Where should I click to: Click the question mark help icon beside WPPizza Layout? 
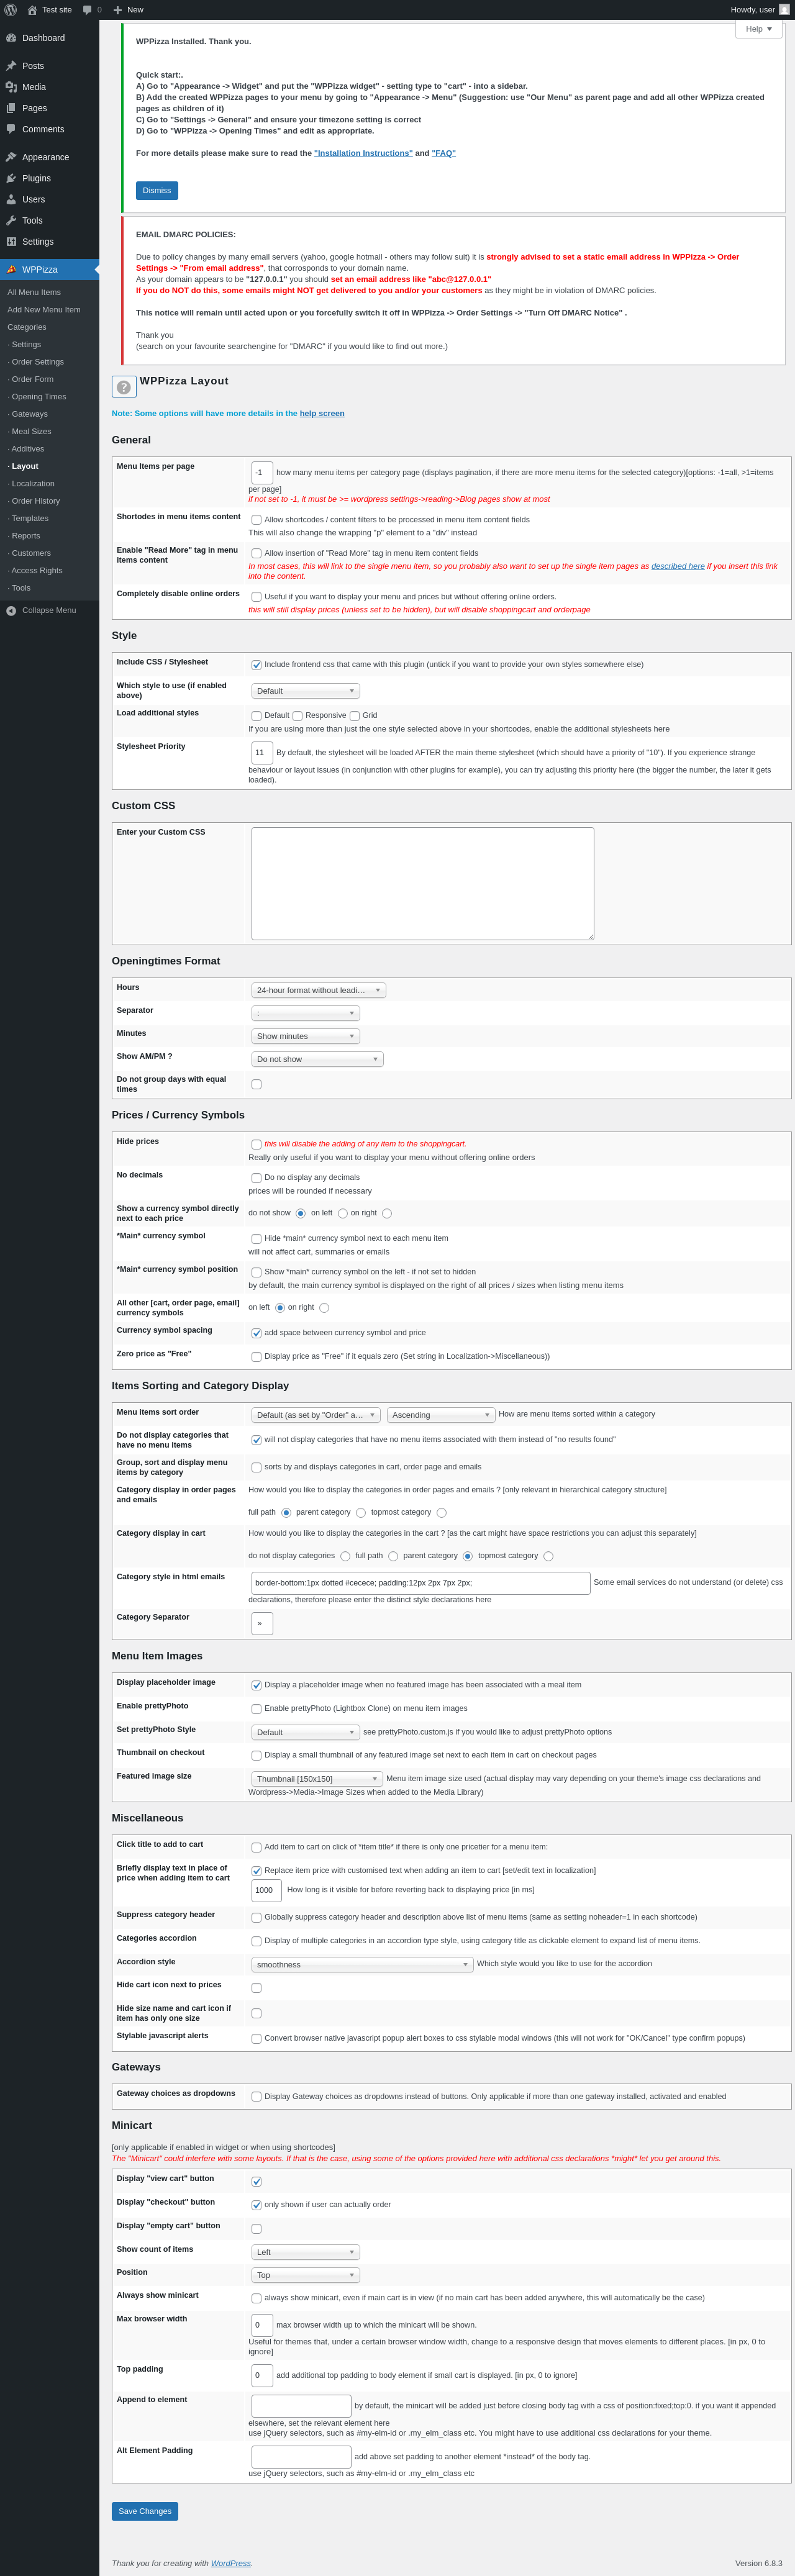pos(124,387)
